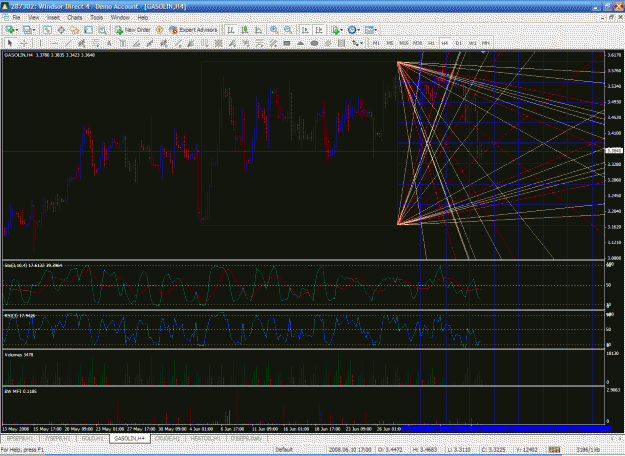The width and height of the screenshot is (625, 456).
Task: Zoom out of the chart
Action: 288,30
